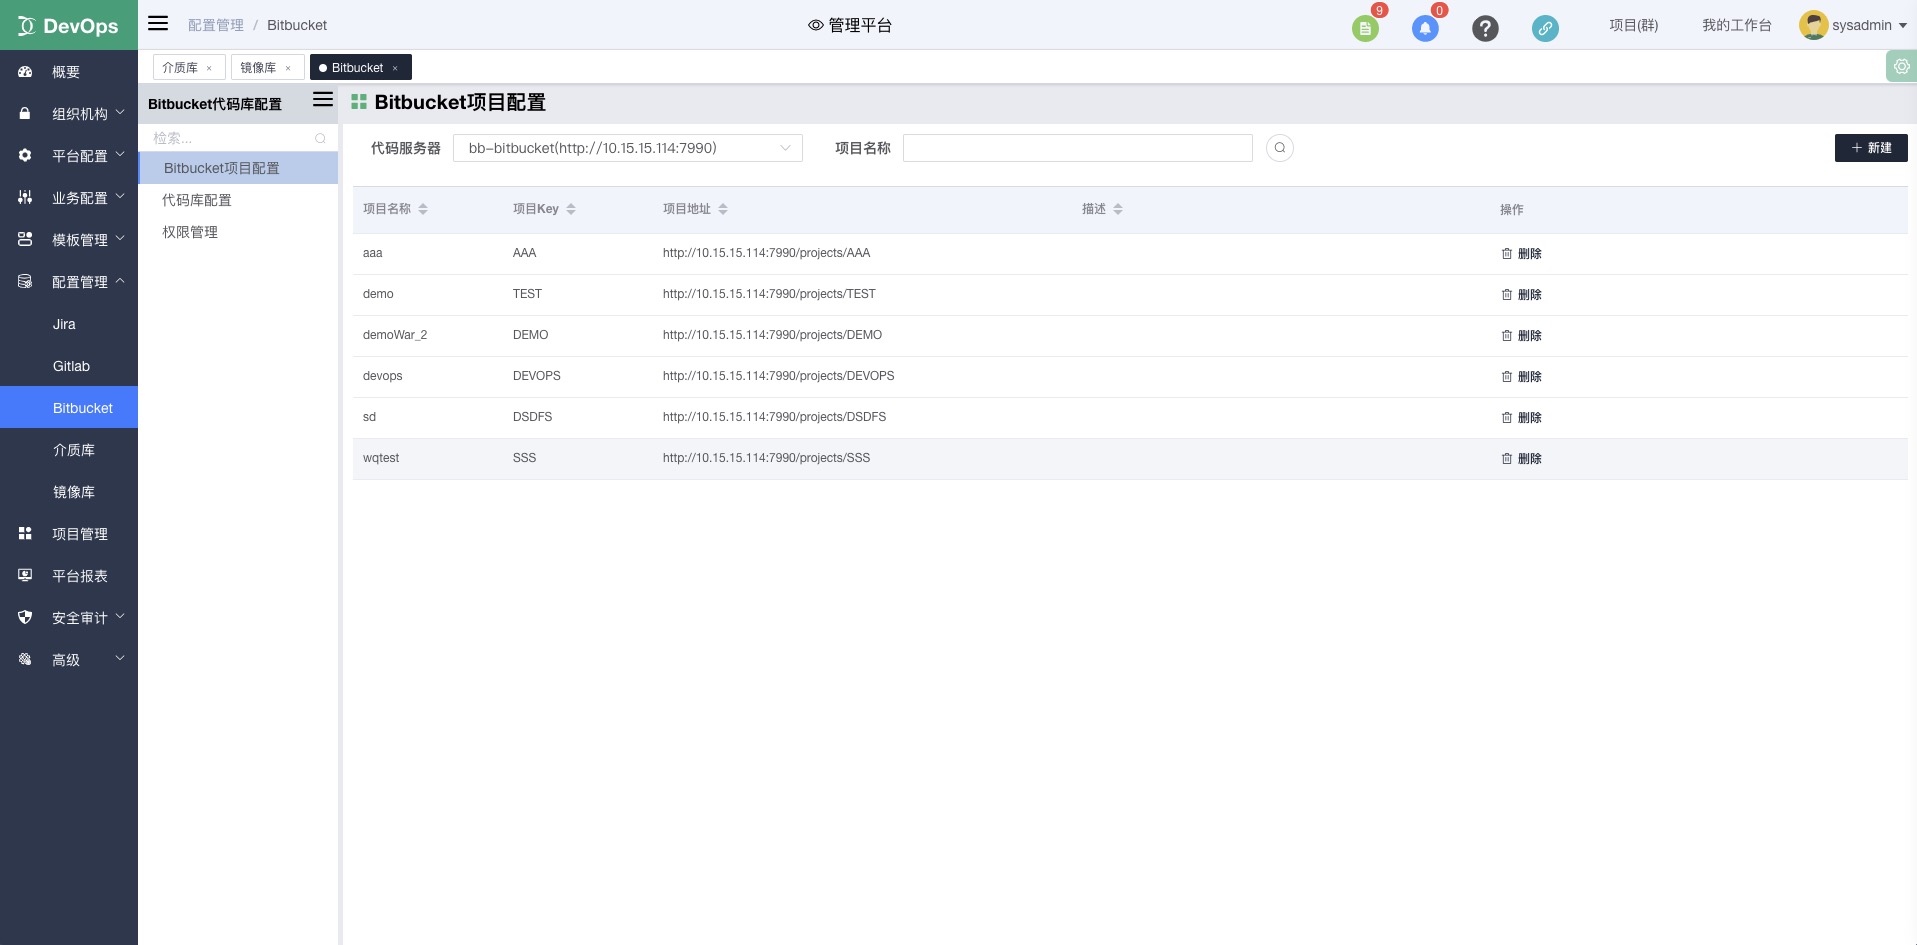Sort table by 描述 column
Image resolution: width=1917 pixels, height=945 pixels.
click(x=1118, y=209)
